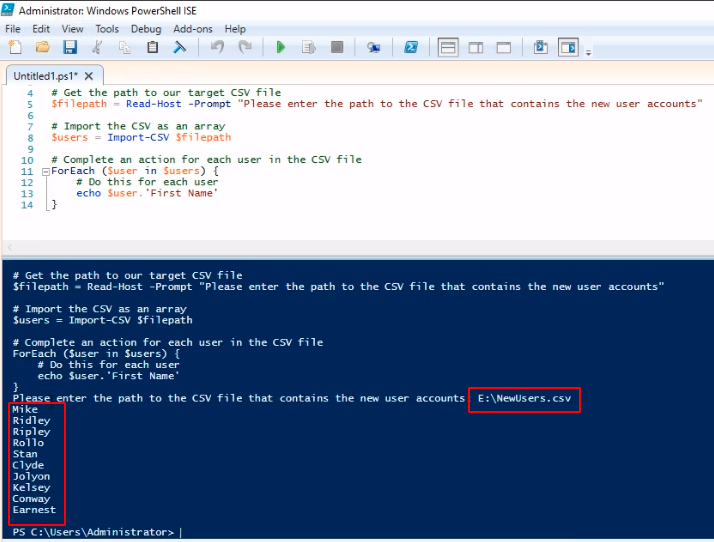714x542 pixels.
Task: Toggle the Command Add-on pane icon
Action: click(568, 47)
